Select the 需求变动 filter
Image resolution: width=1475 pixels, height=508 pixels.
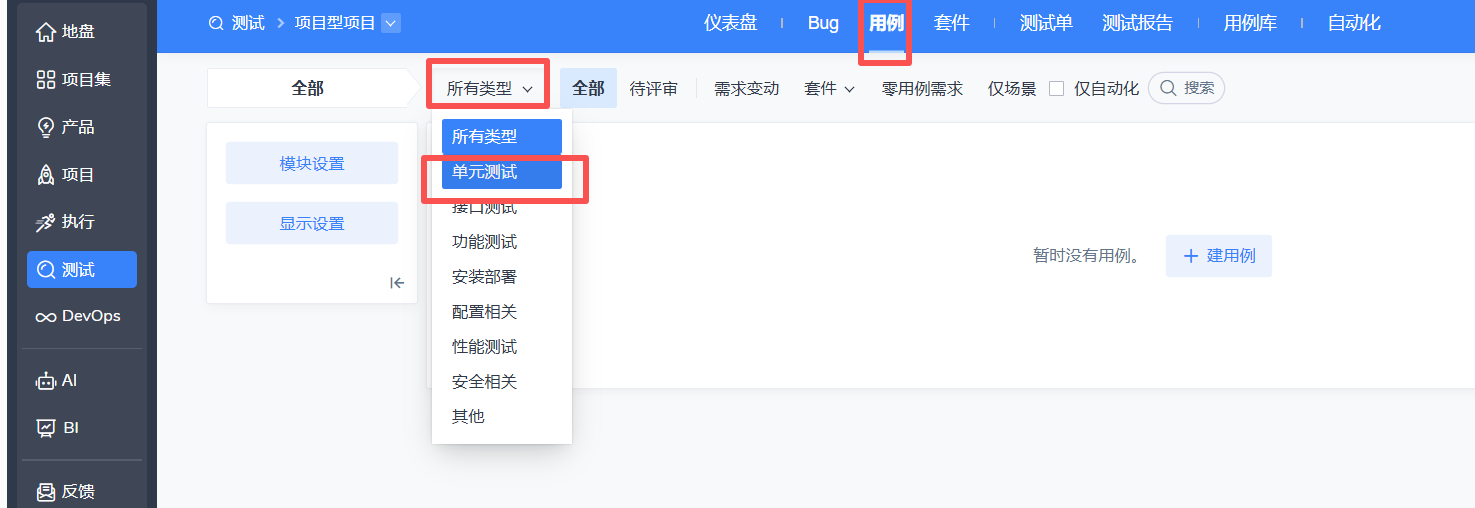point(746,89)
